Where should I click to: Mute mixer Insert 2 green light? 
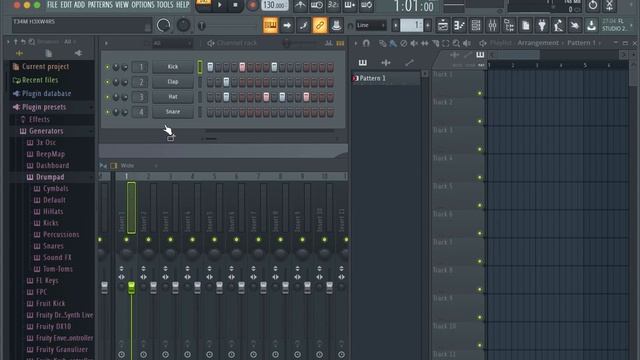(x=149, y=240)
